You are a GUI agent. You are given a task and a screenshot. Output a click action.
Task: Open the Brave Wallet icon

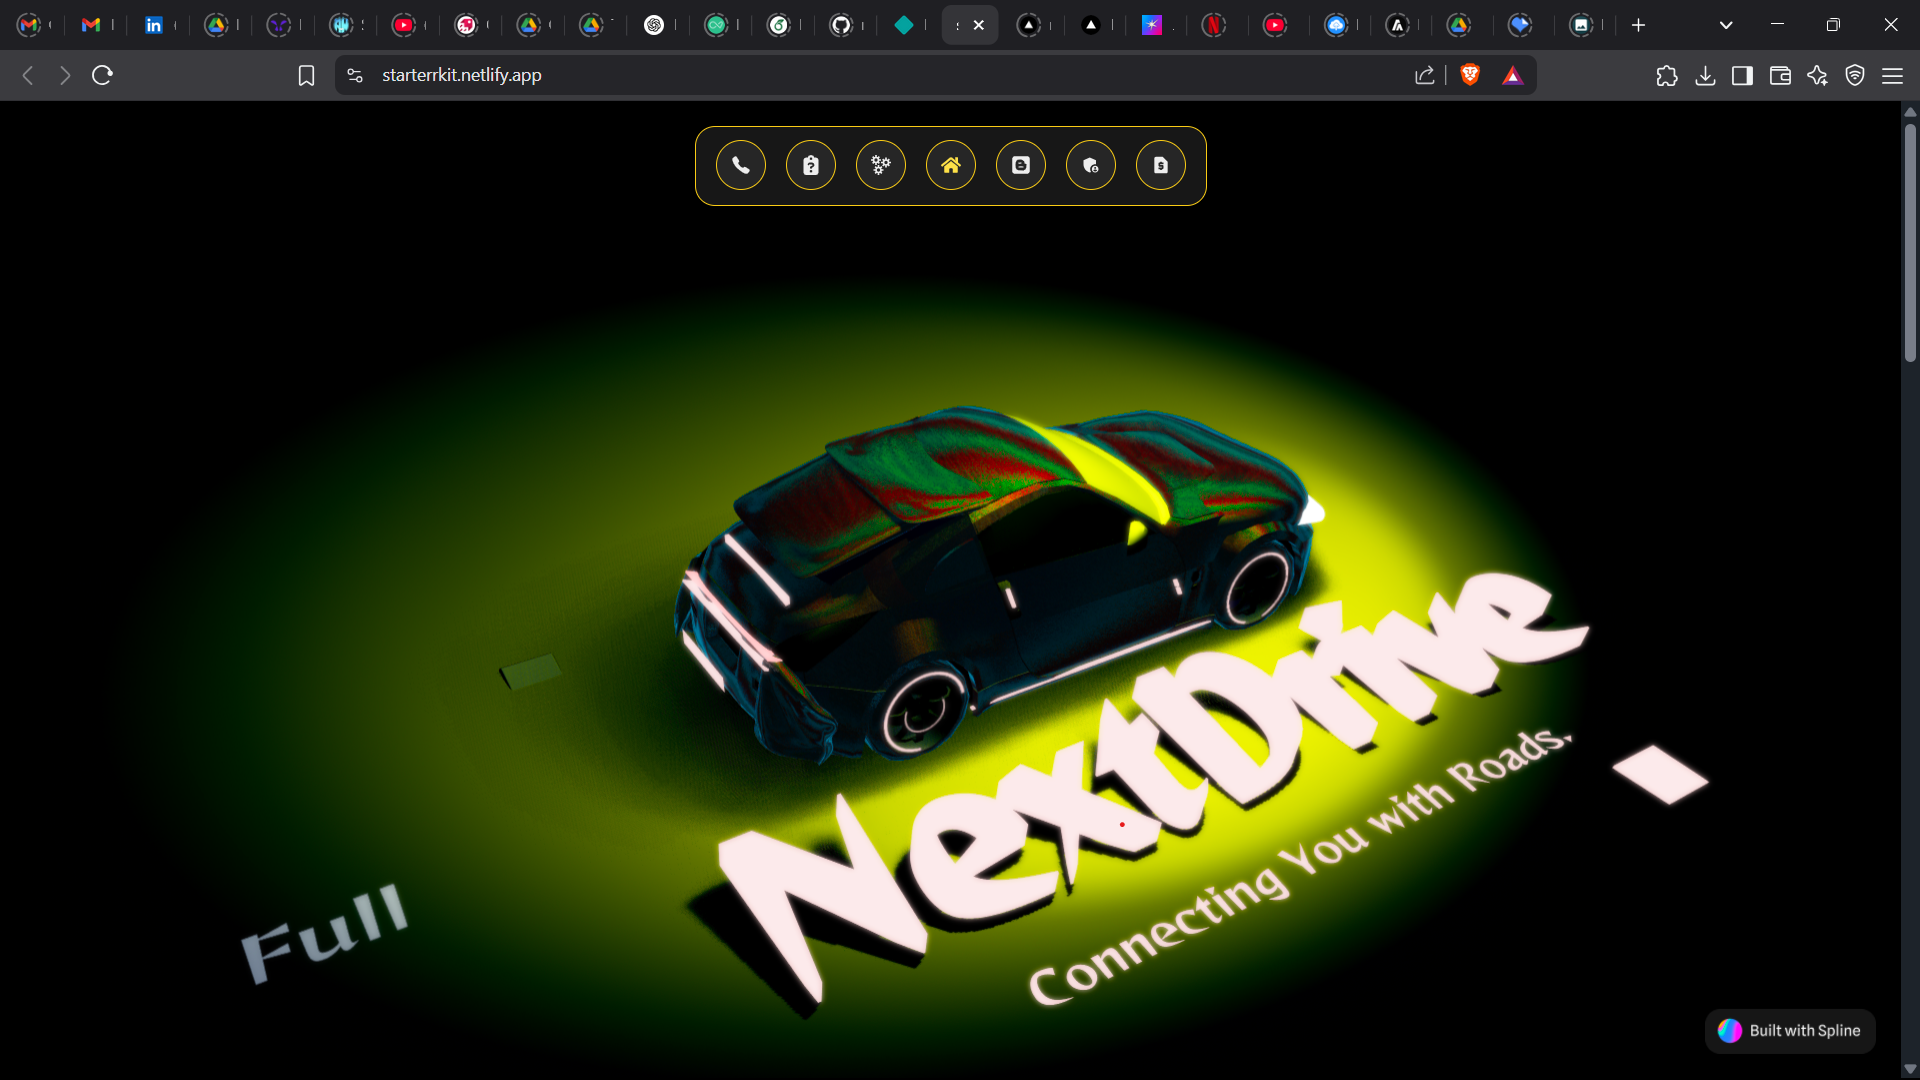1780,75
